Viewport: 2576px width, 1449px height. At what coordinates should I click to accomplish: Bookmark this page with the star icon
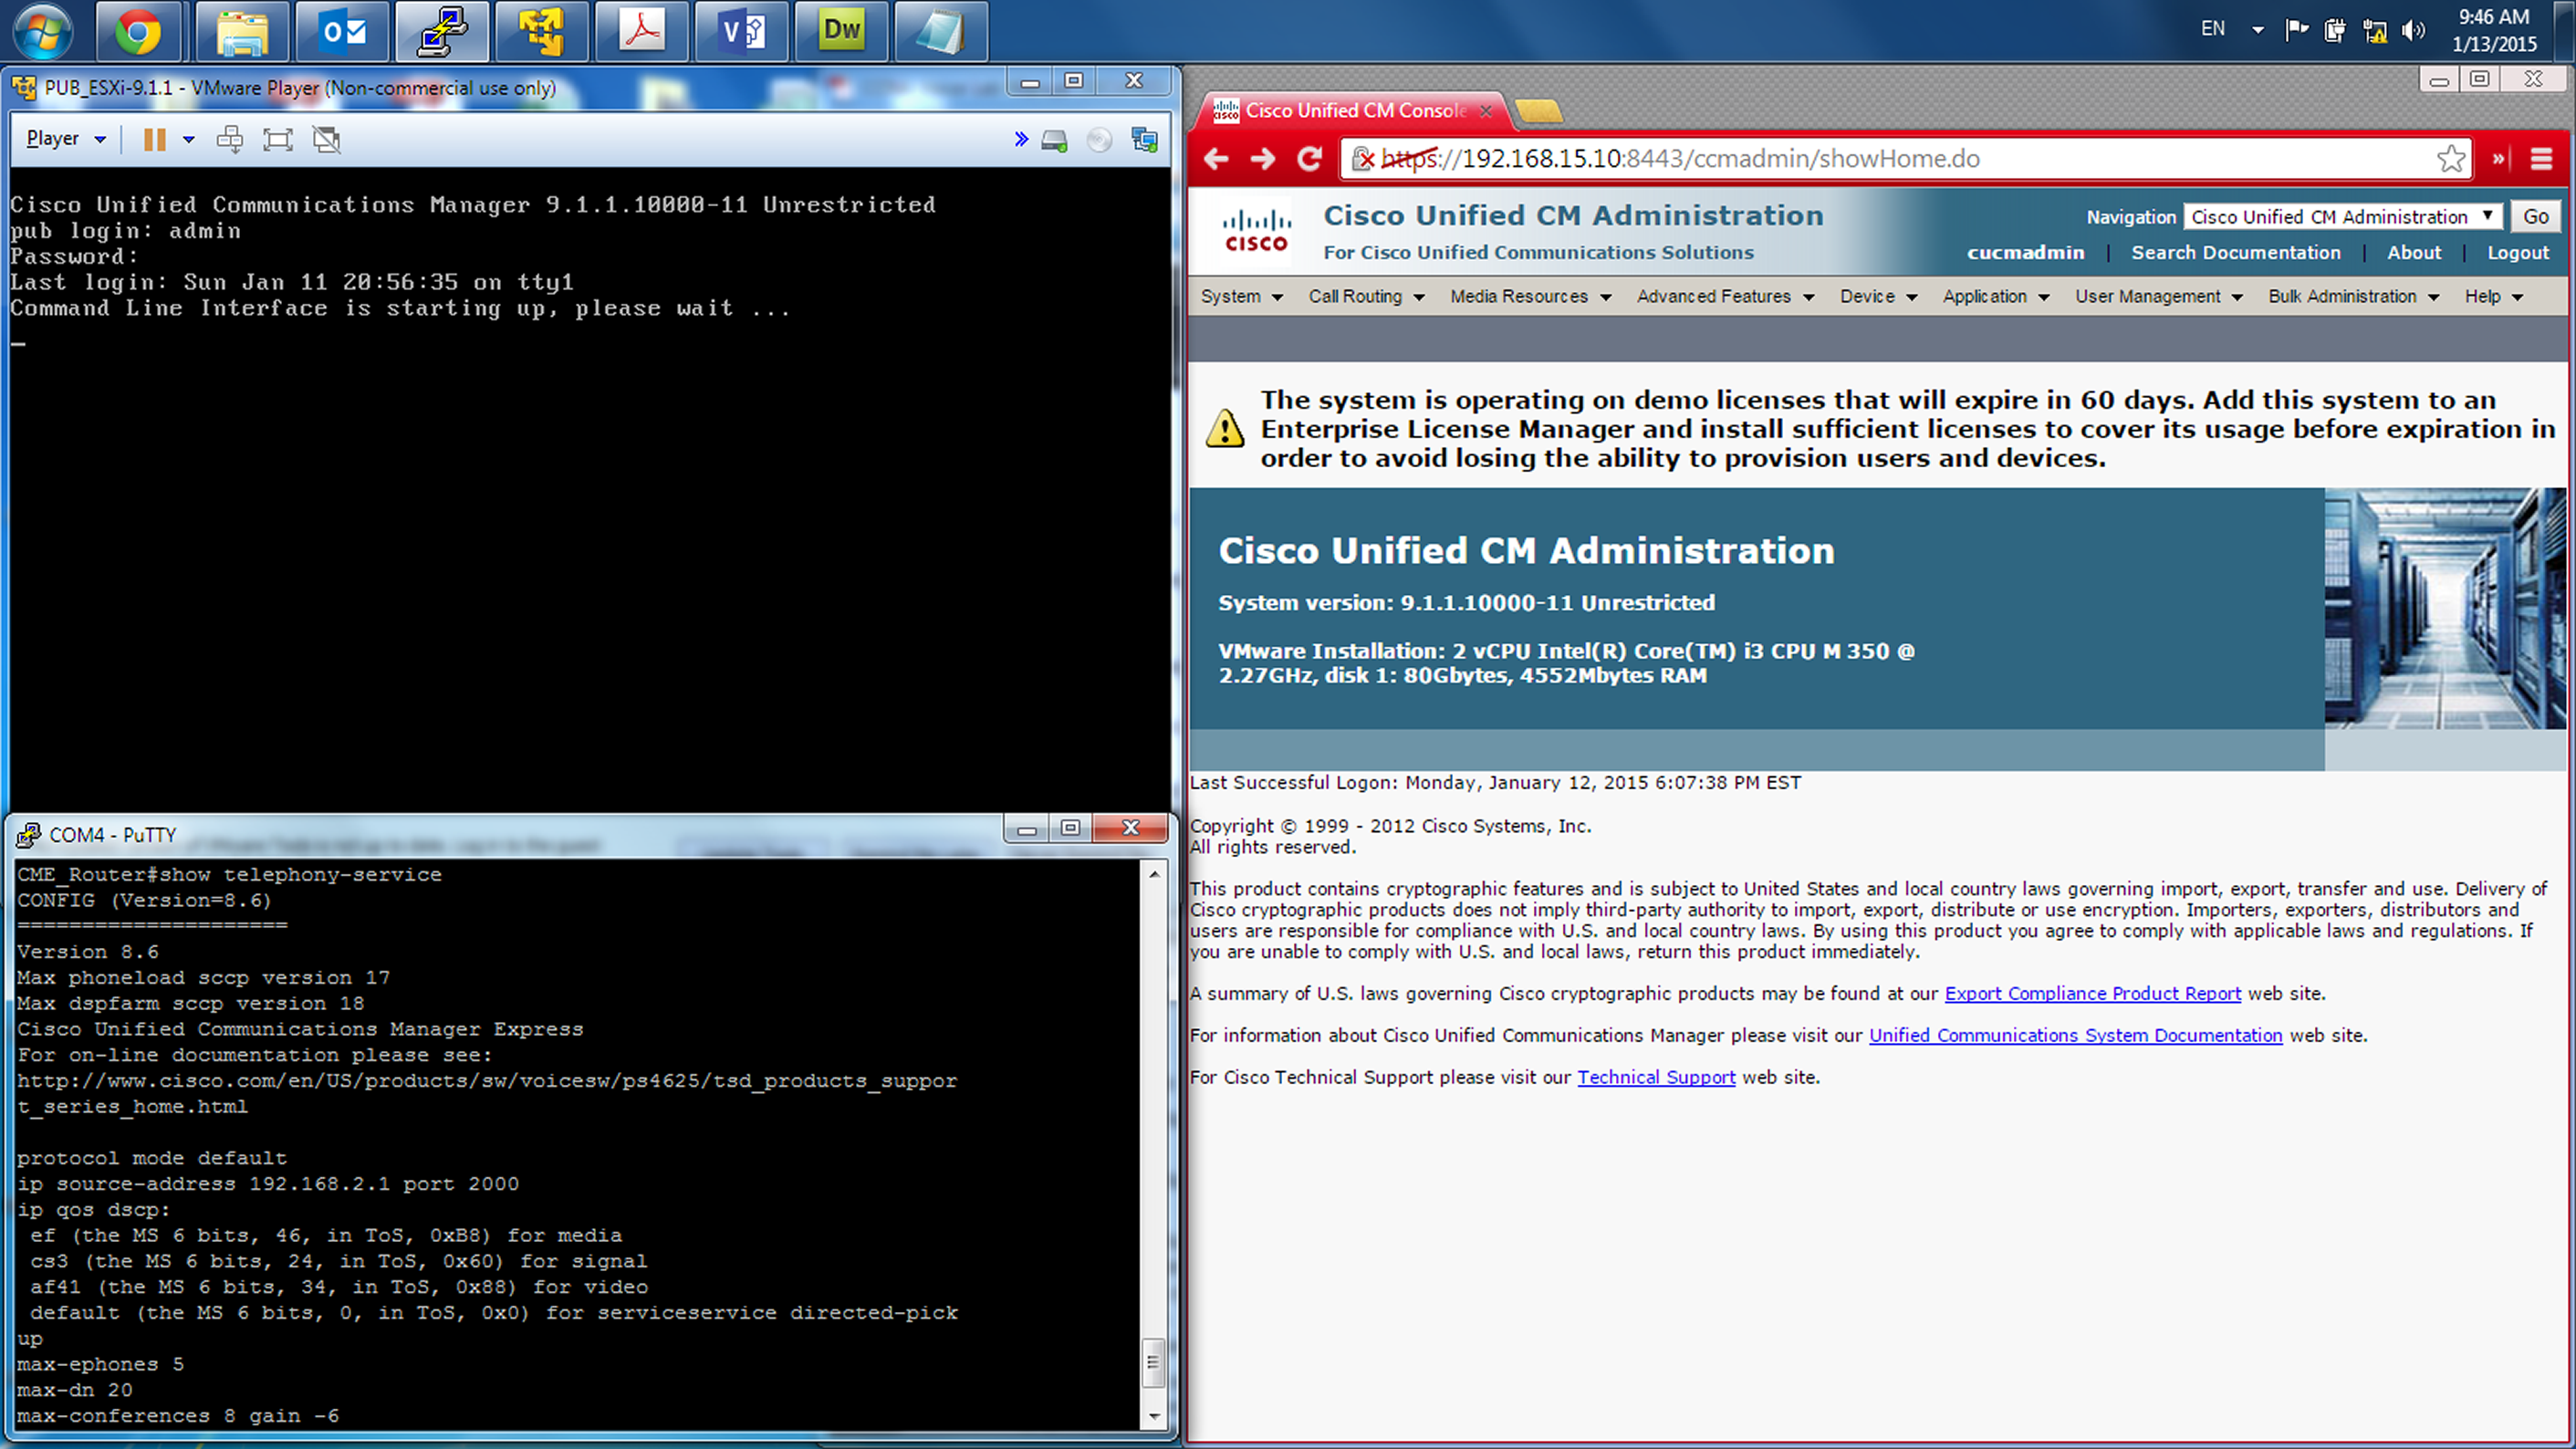(2451, 159)
